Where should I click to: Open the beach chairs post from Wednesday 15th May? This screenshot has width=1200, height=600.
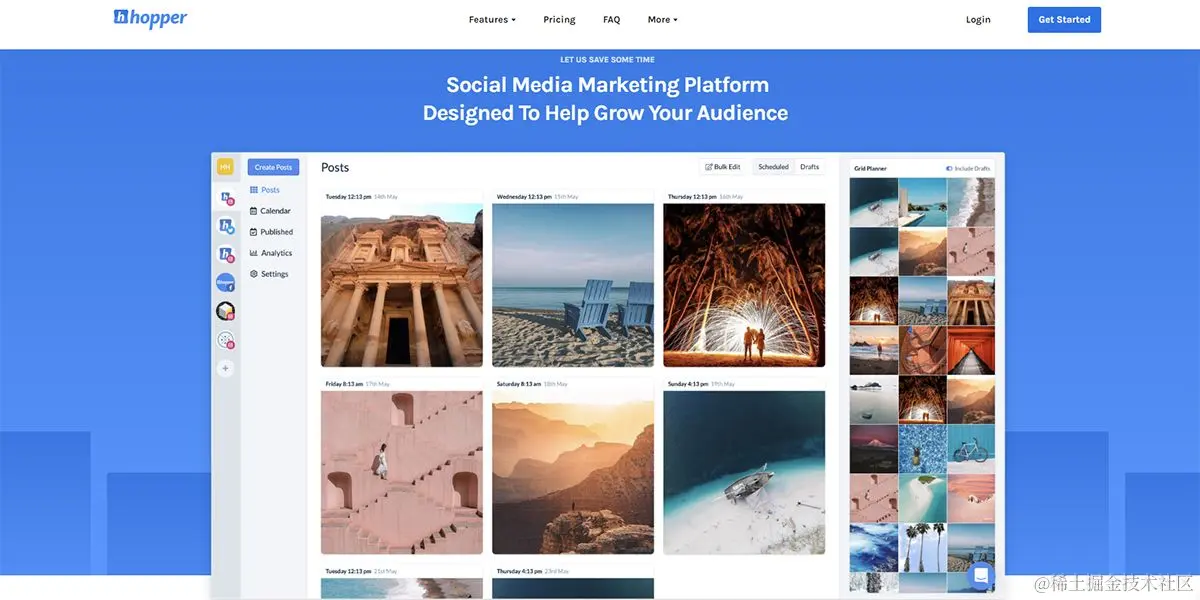tap(573, 285)
